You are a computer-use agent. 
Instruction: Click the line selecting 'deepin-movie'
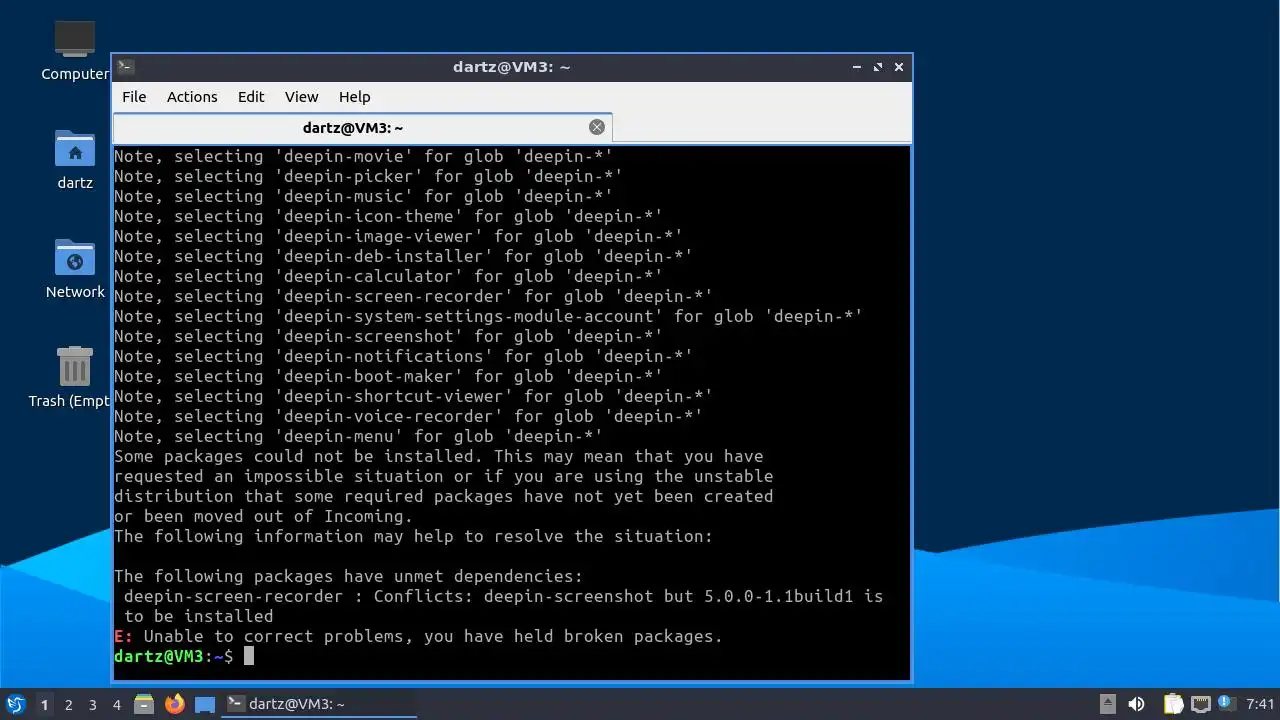363,156
